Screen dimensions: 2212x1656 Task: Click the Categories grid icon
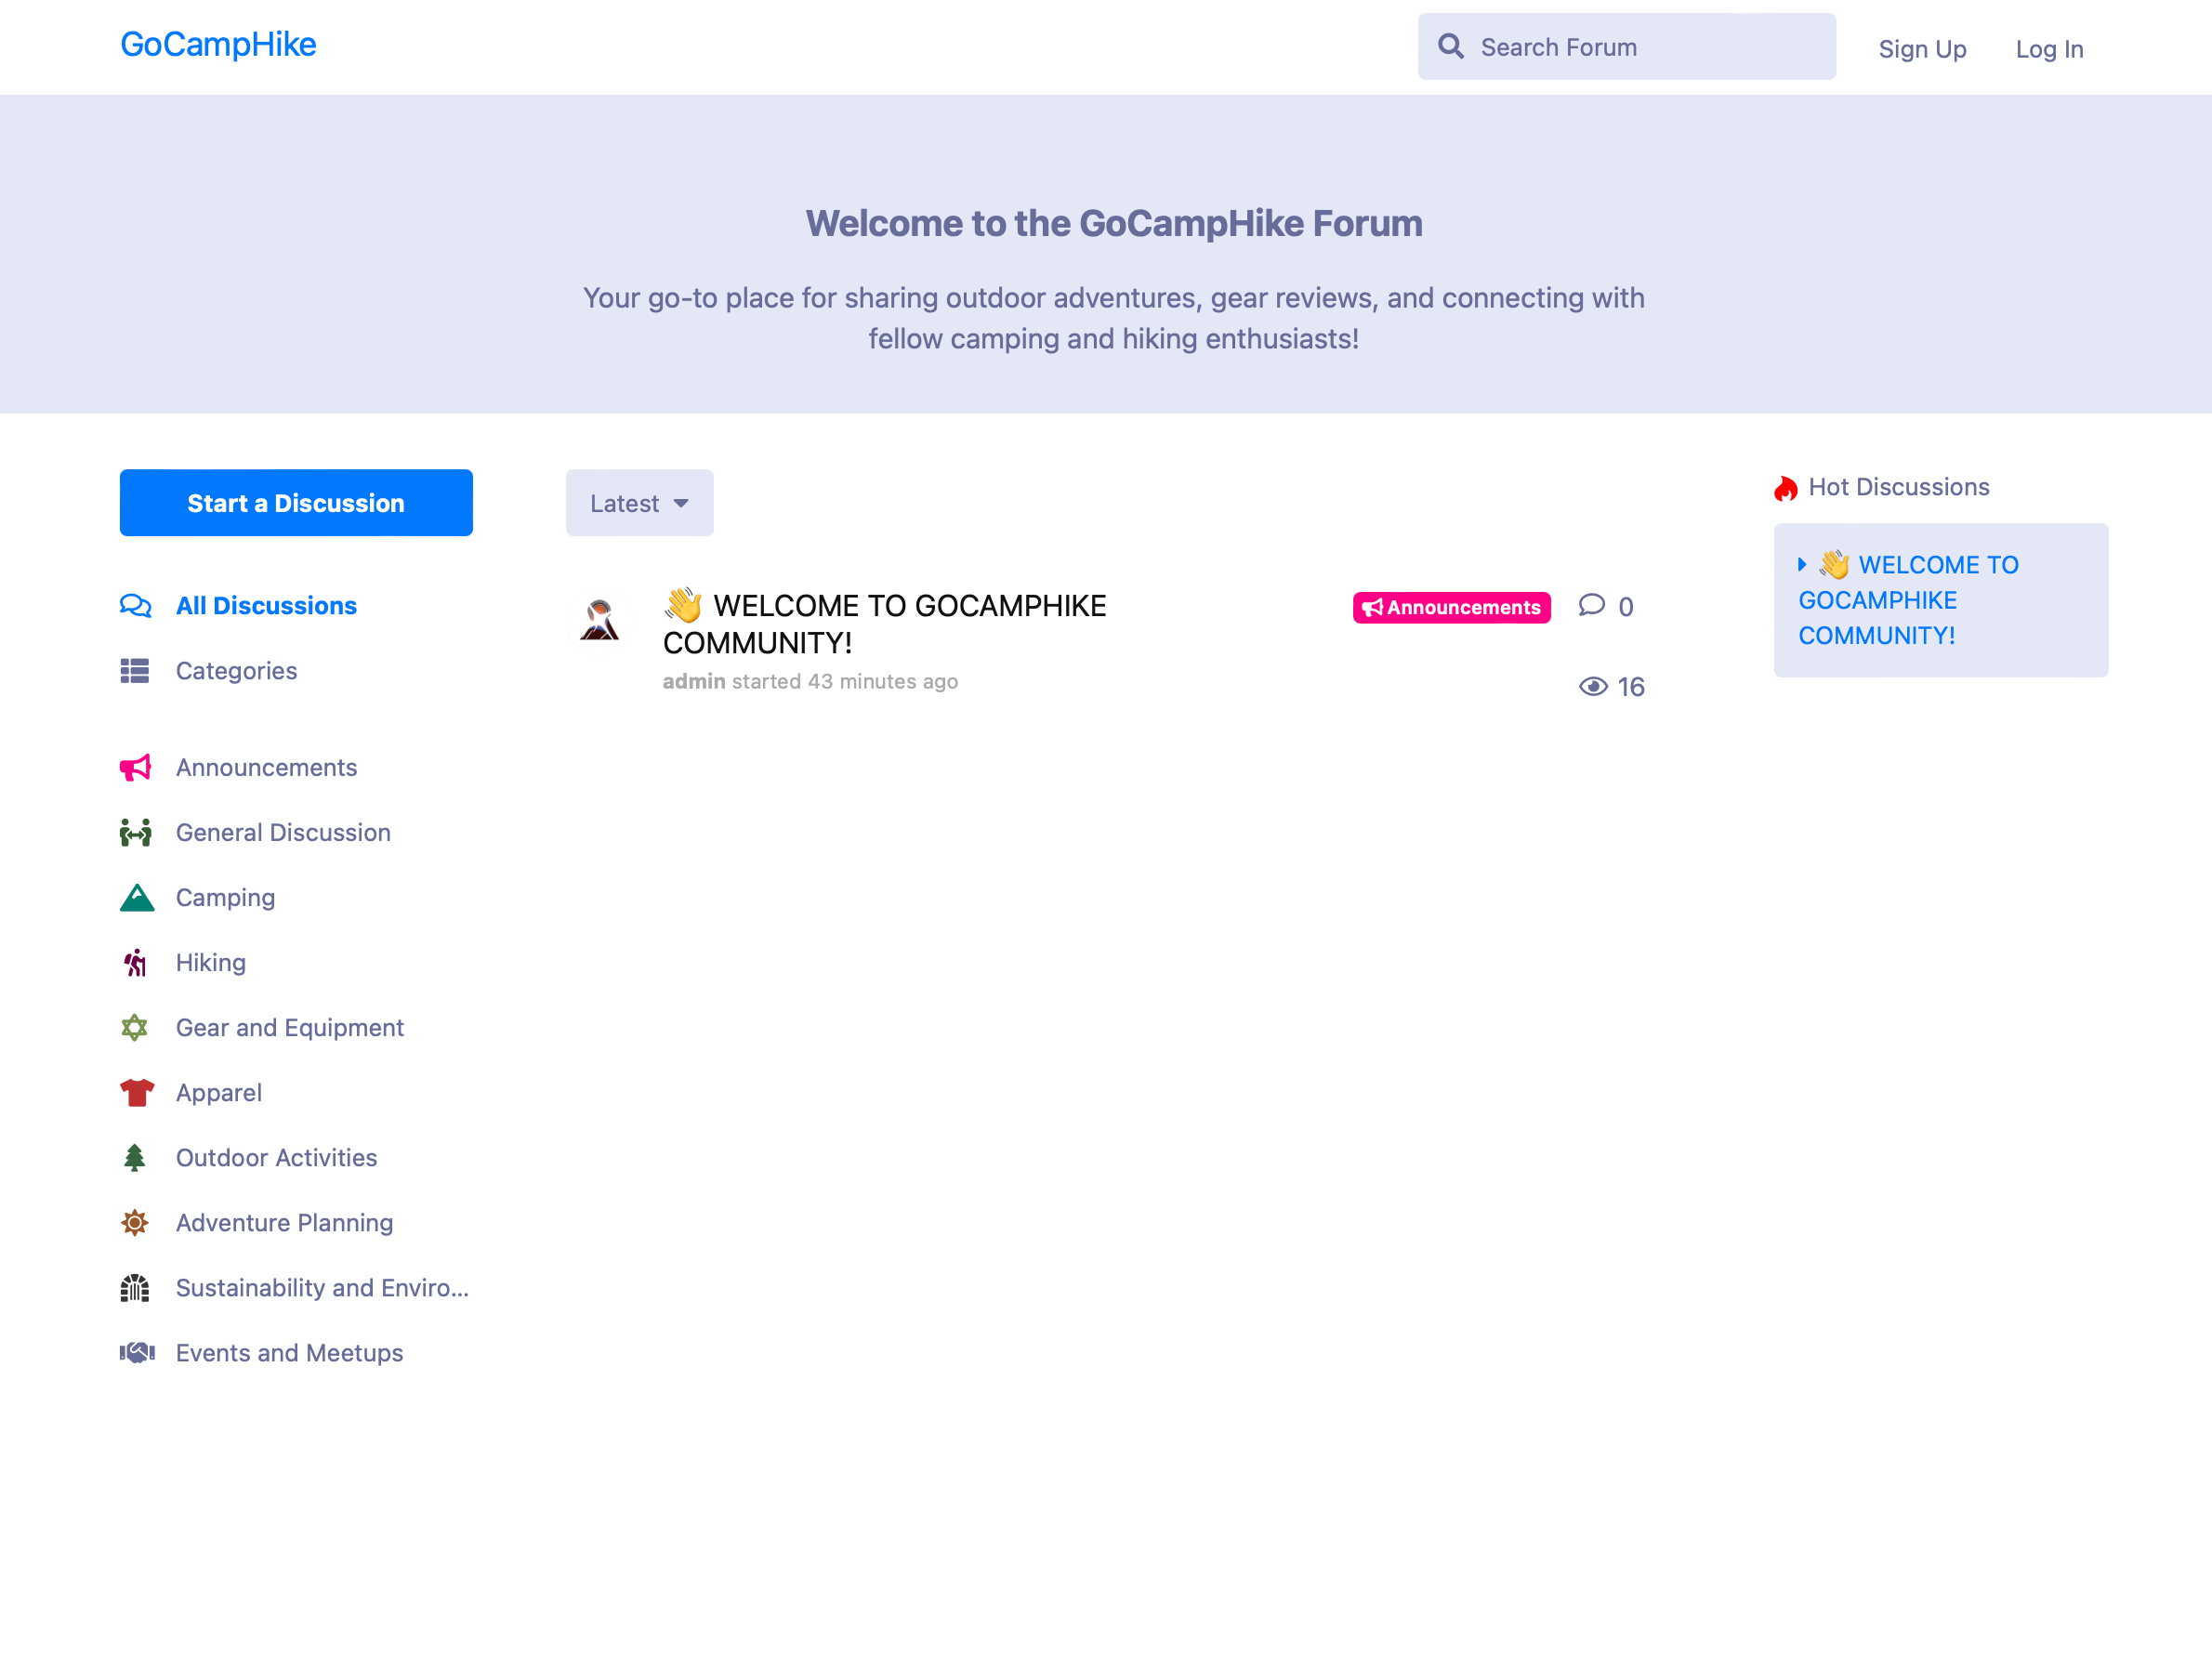click(x=135, y=671)
